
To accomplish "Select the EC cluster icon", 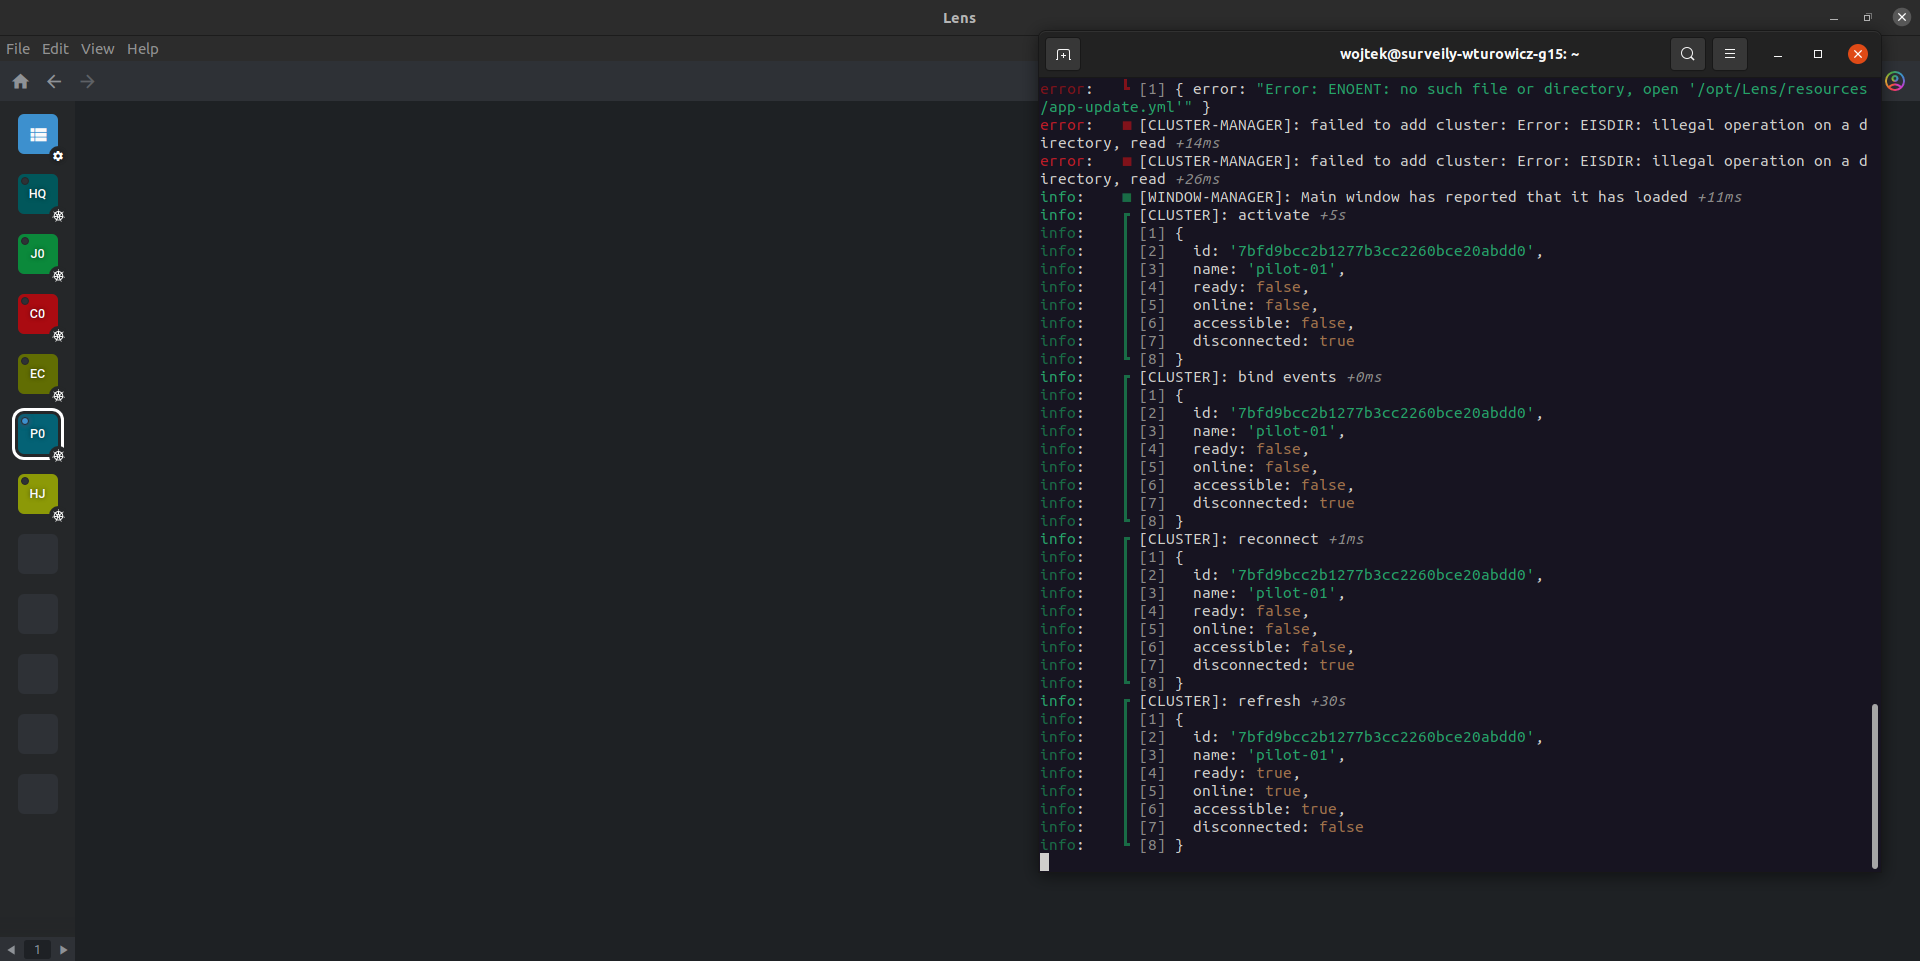I will tap(38, 374).
